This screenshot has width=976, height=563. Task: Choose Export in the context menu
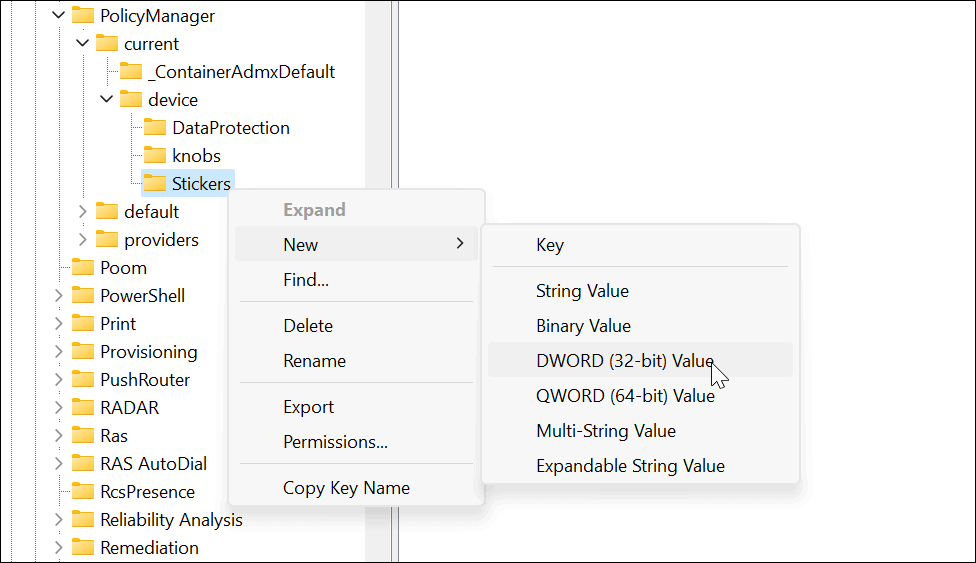point(308,407)
